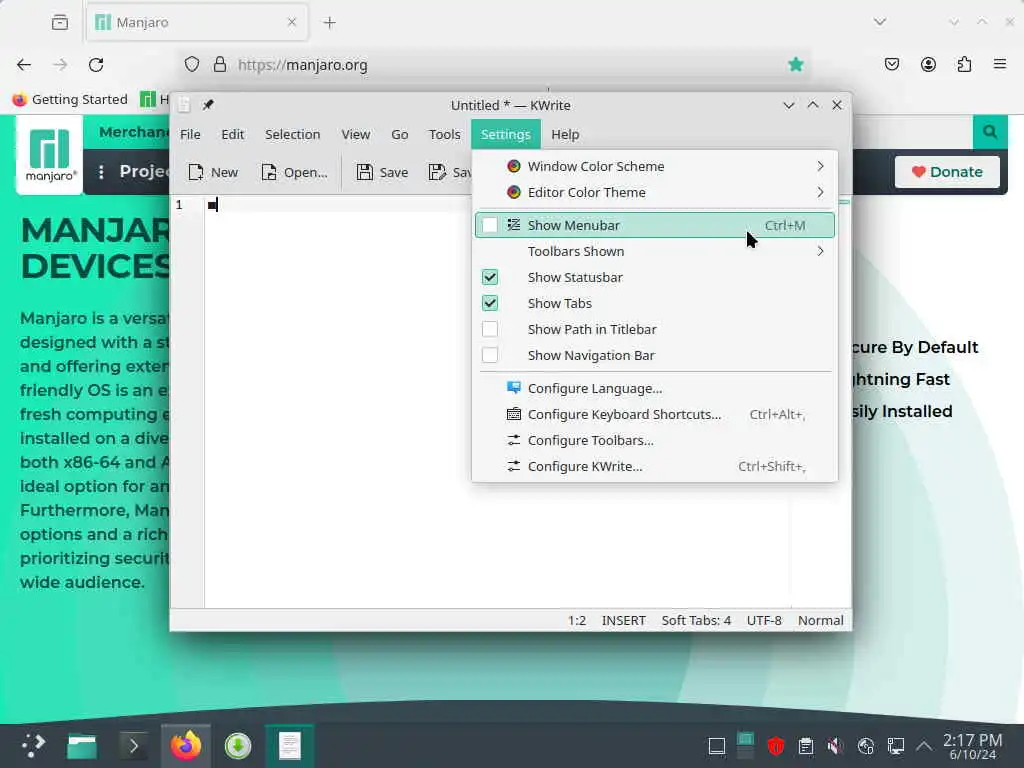Click the Save icon in KWrite toolbar
Viewport: 1024px width, 768px height.
tap(364, 172)
